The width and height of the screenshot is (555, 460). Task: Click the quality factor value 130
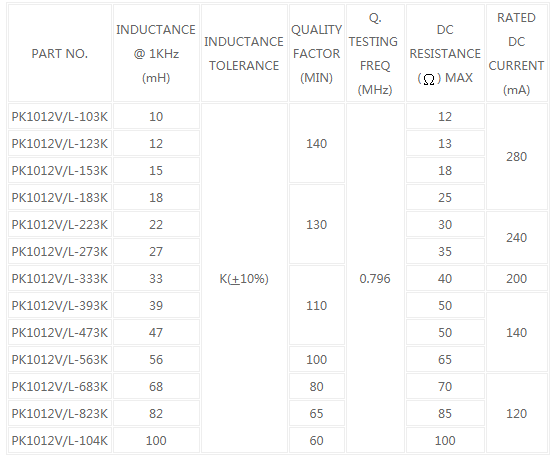[317, 224]
